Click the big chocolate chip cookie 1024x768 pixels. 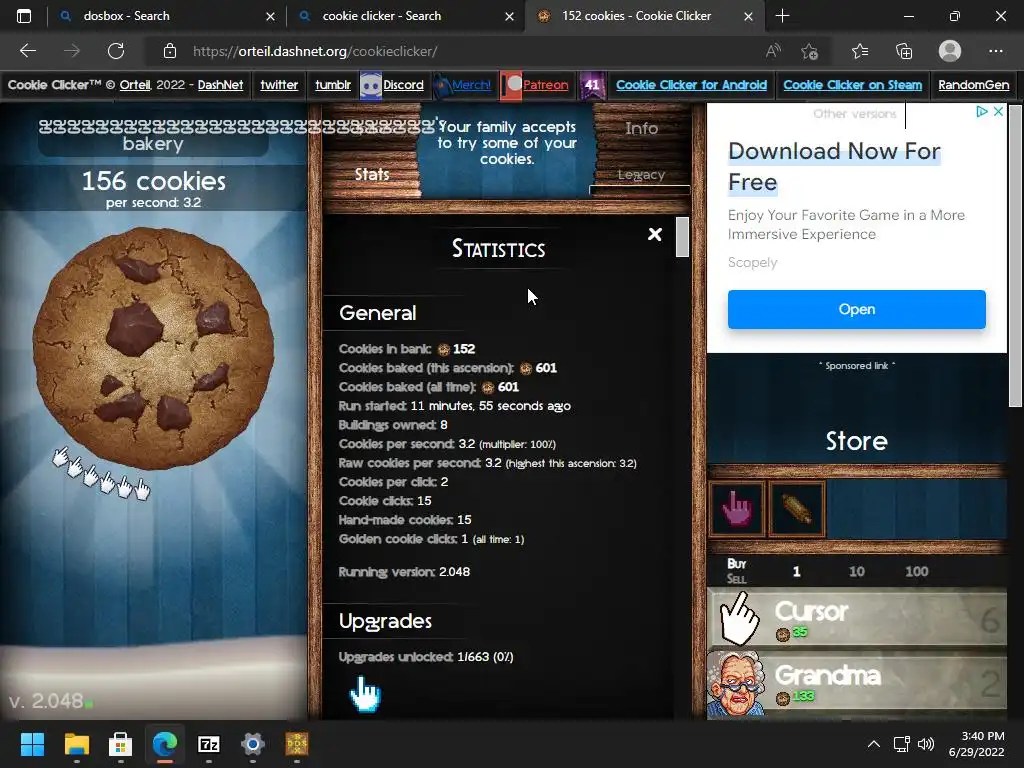tap(153, 348)
